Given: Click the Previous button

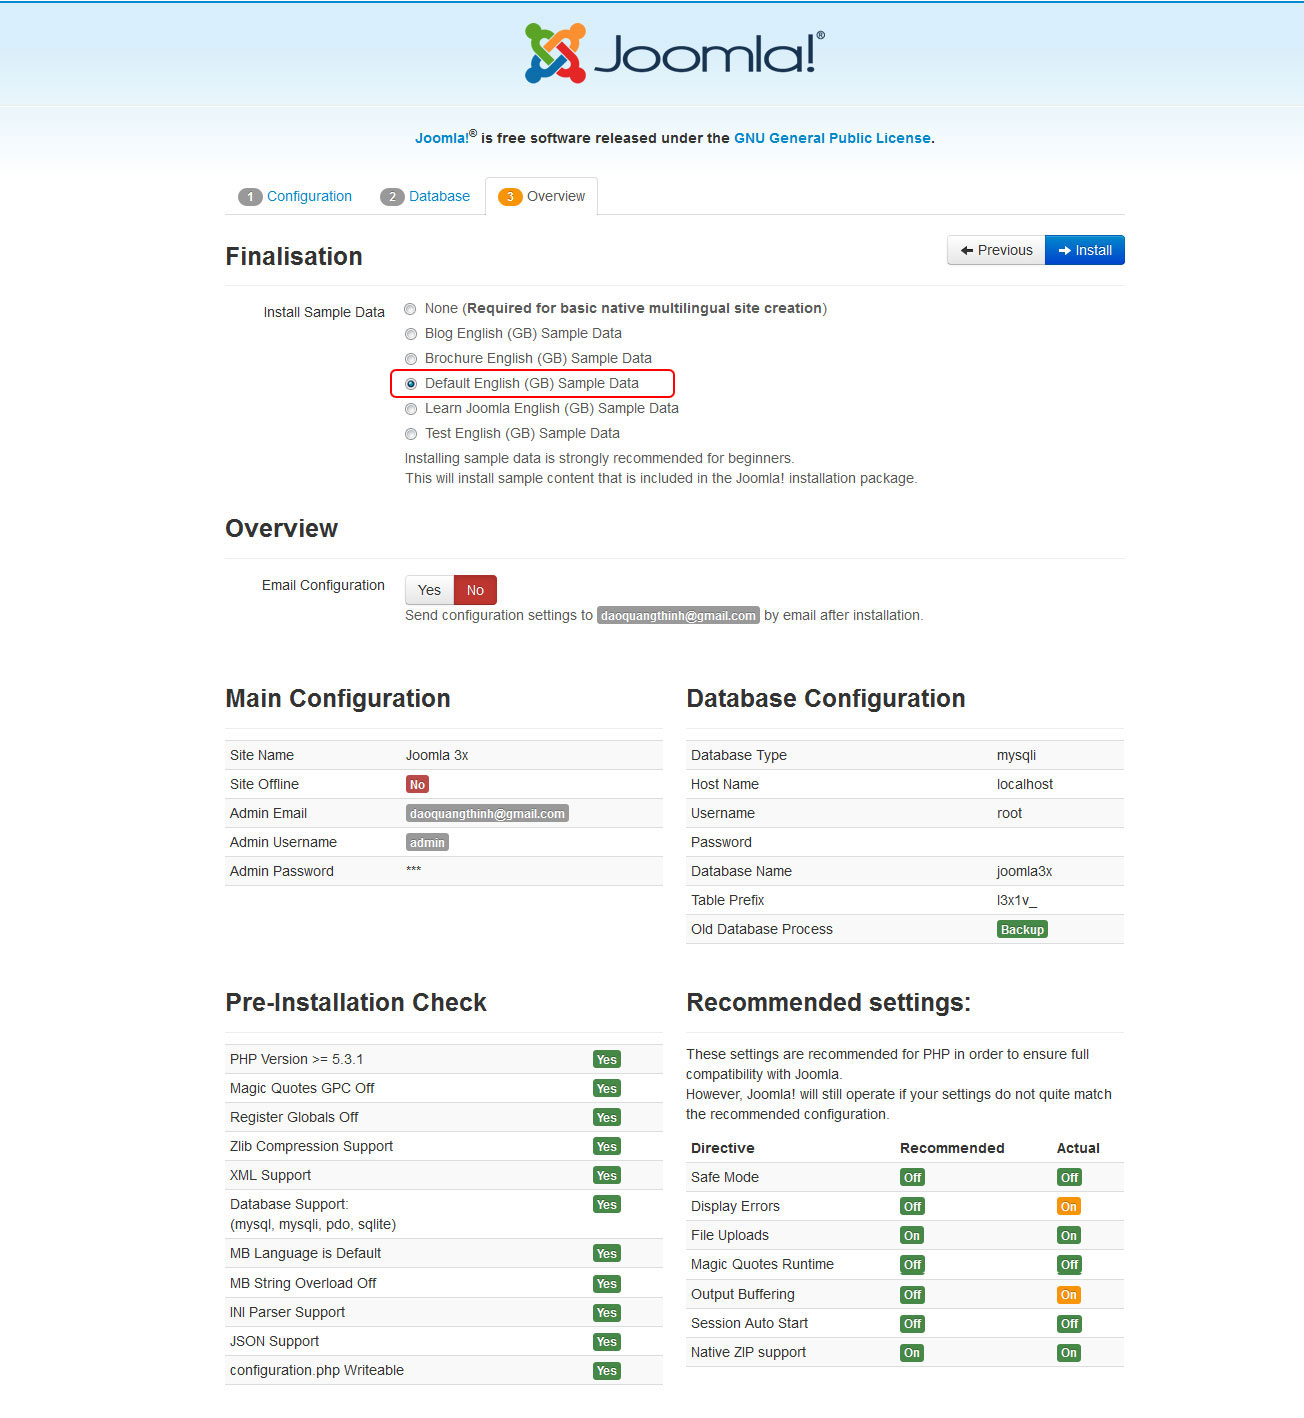Looking at the screenshot, I should tap(996, 250).
